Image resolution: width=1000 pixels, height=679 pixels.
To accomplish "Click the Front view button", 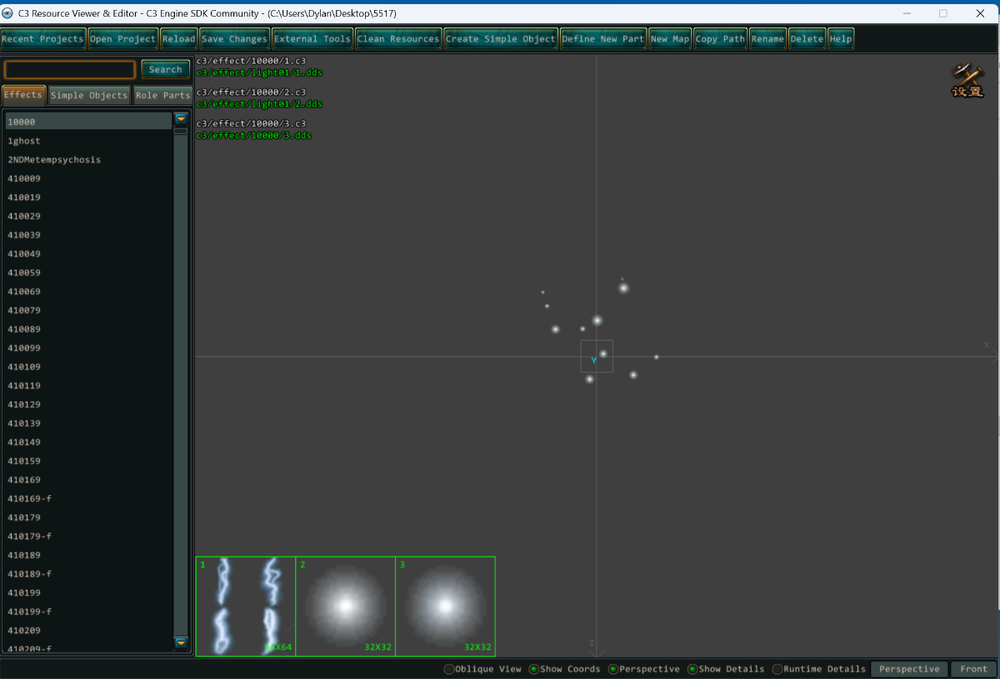I will 973,669.
